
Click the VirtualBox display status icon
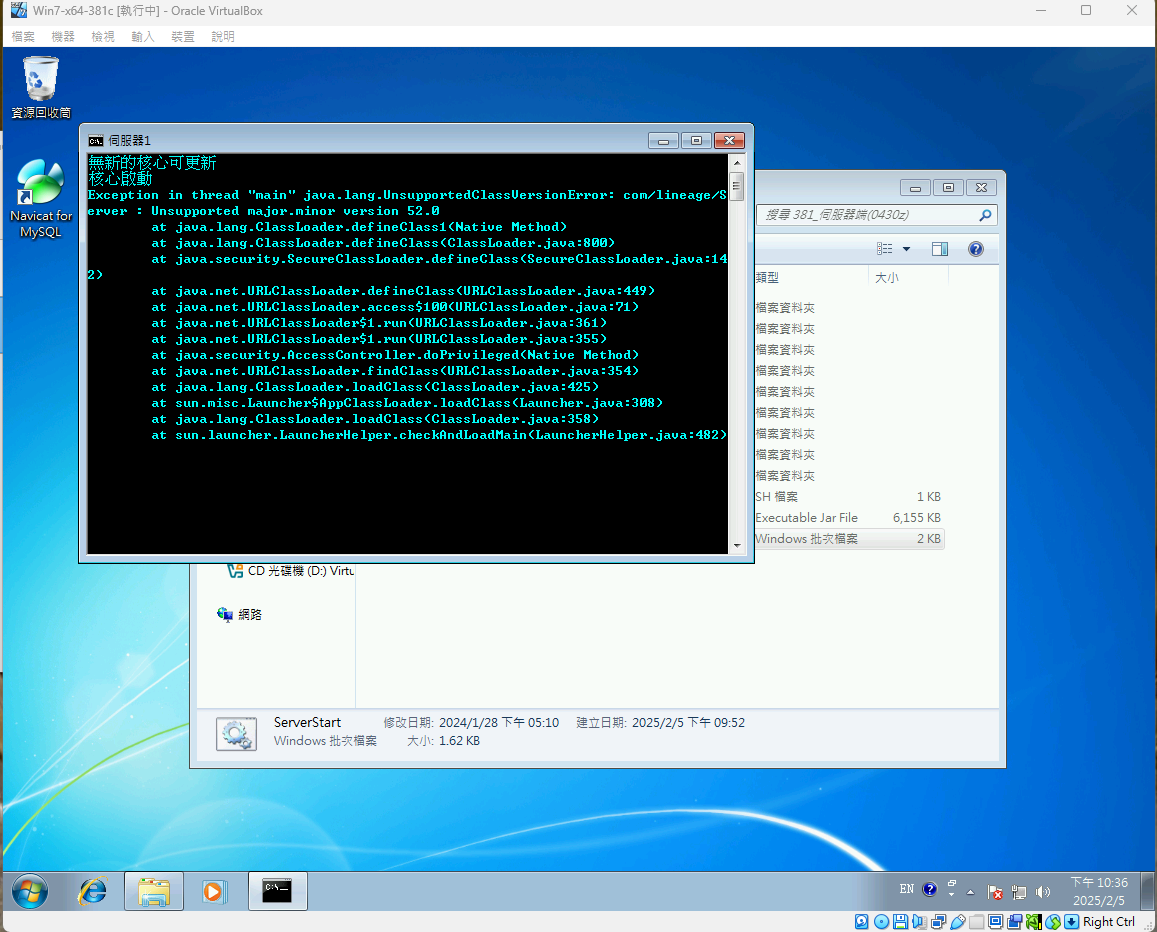[995, 922]
